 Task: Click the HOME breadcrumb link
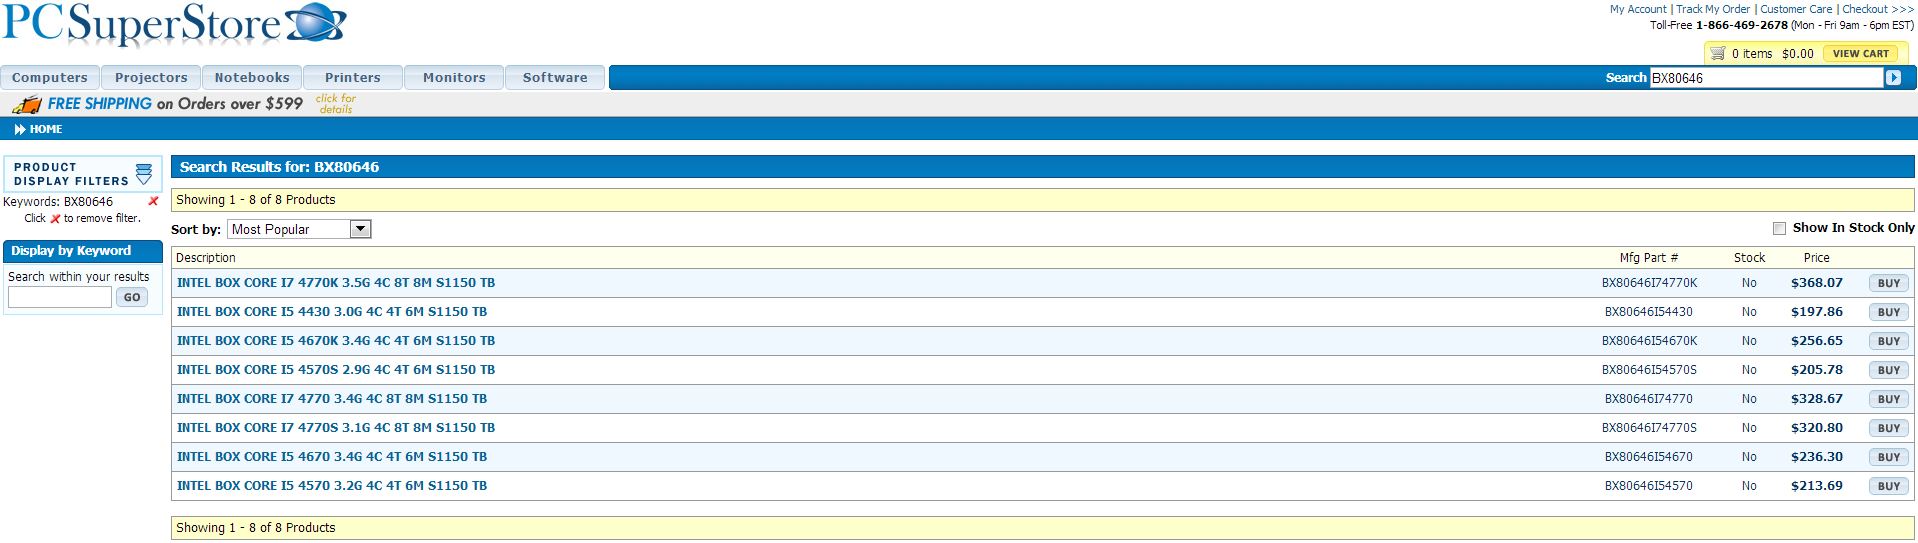(46, 129)
